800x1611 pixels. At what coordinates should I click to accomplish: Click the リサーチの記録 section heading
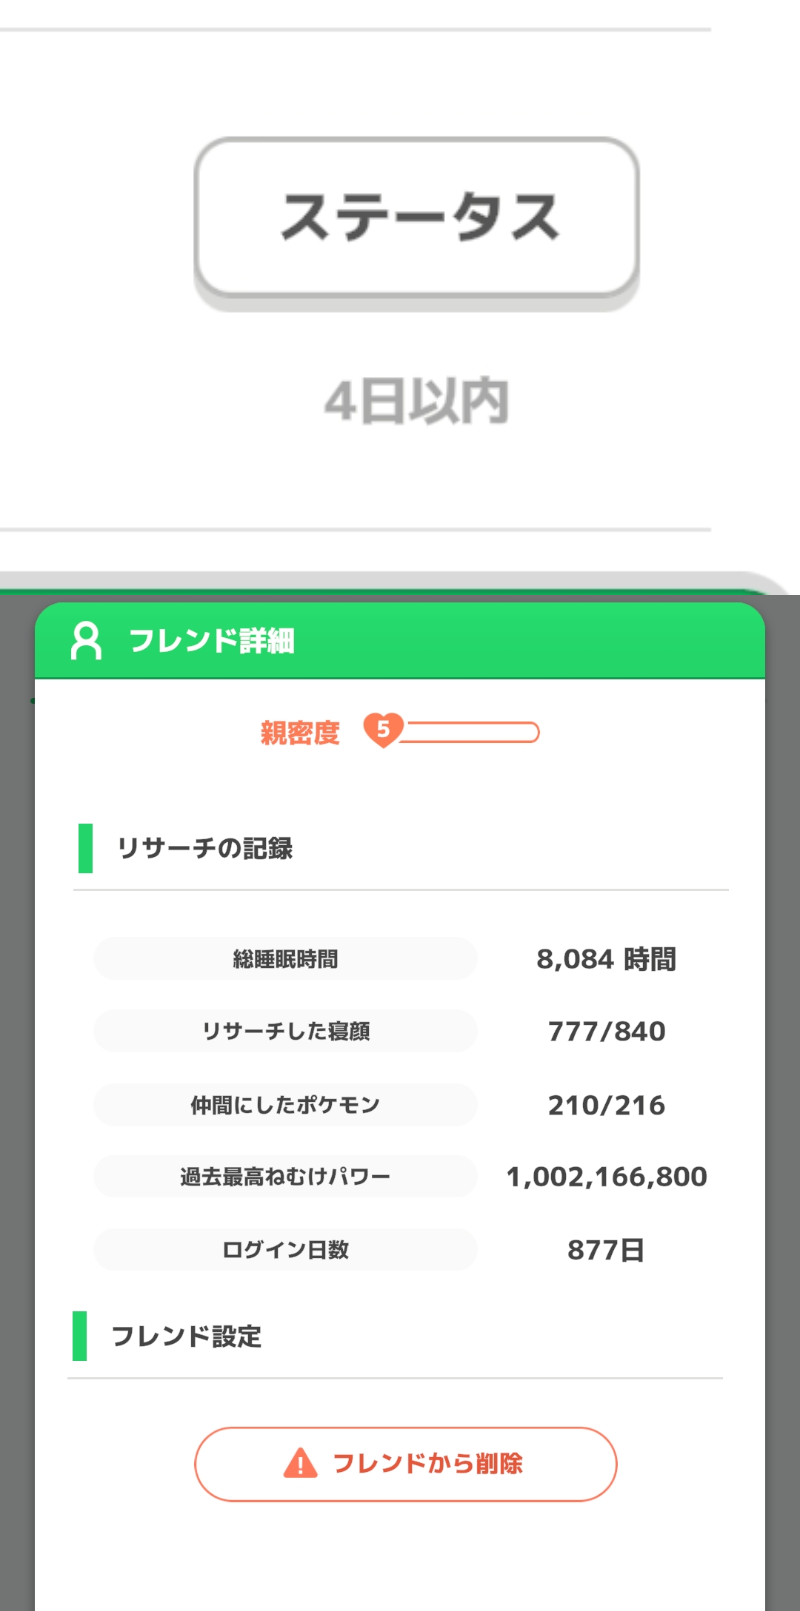tap(204, 848)
